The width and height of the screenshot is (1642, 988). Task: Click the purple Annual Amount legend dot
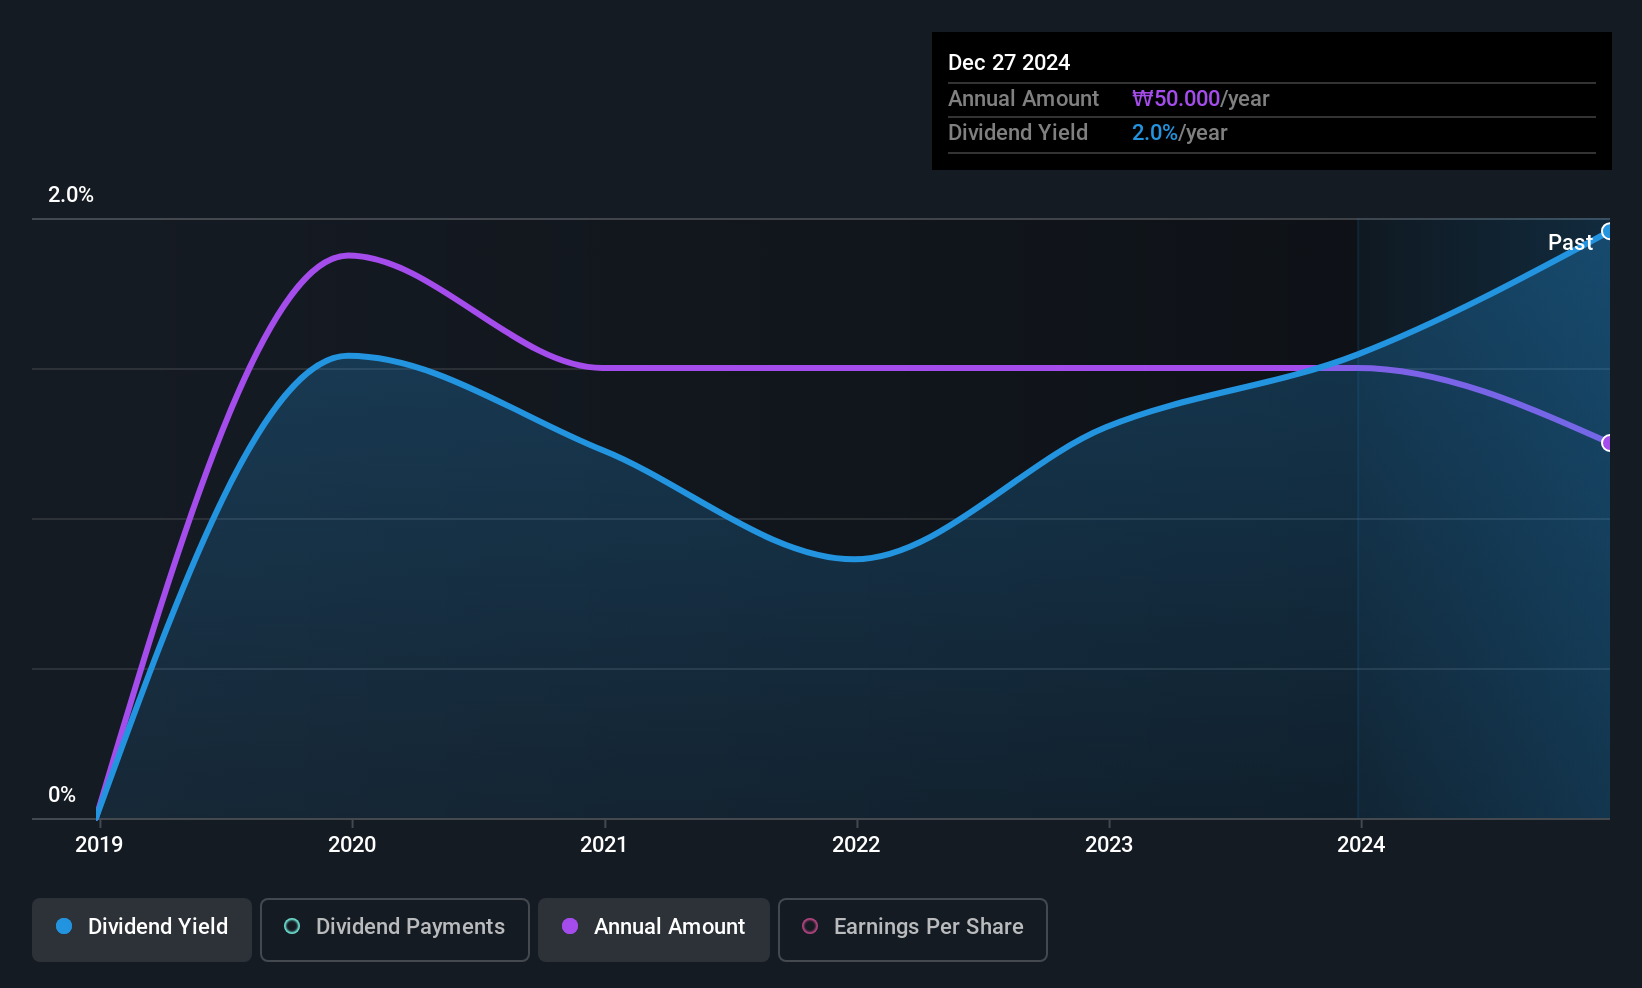point(570,926)
